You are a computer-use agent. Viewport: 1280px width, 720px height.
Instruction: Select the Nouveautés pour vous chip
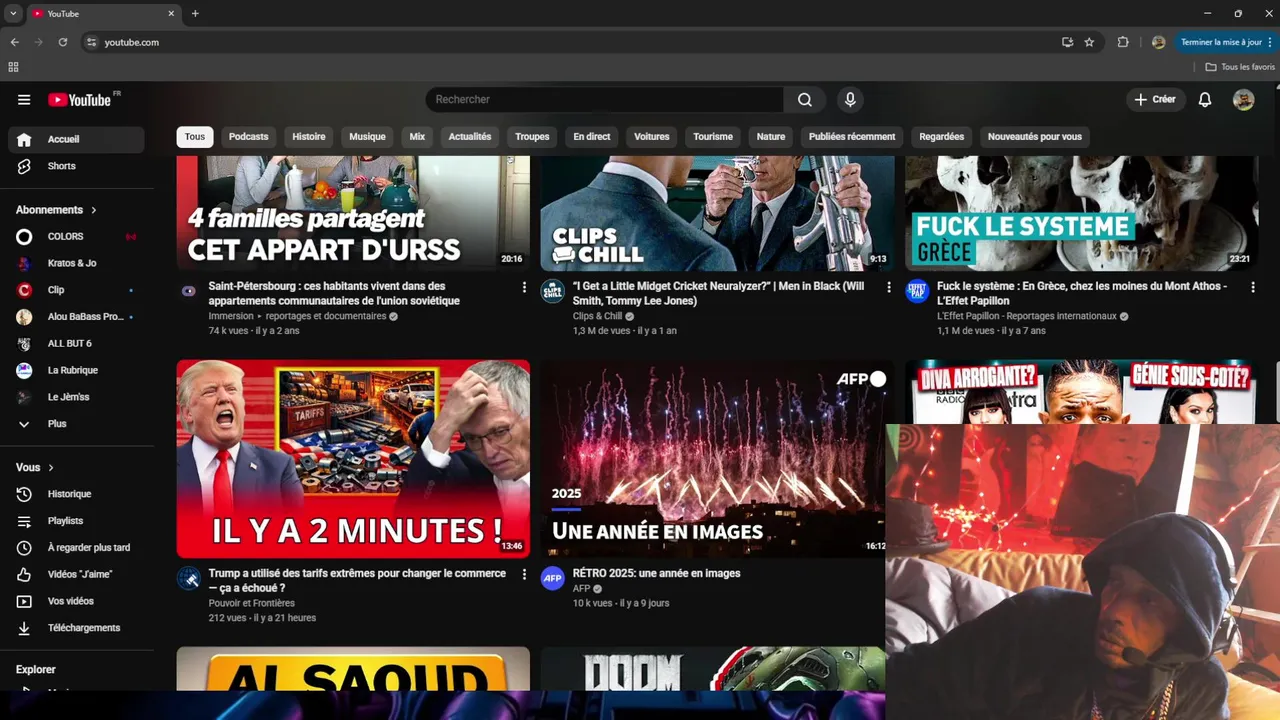pyautogui.click(x=1035, y=137)
